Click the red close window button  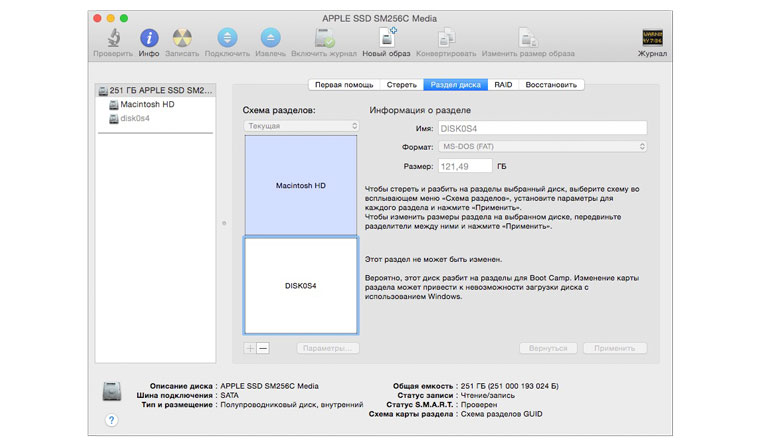click(97, 18)
